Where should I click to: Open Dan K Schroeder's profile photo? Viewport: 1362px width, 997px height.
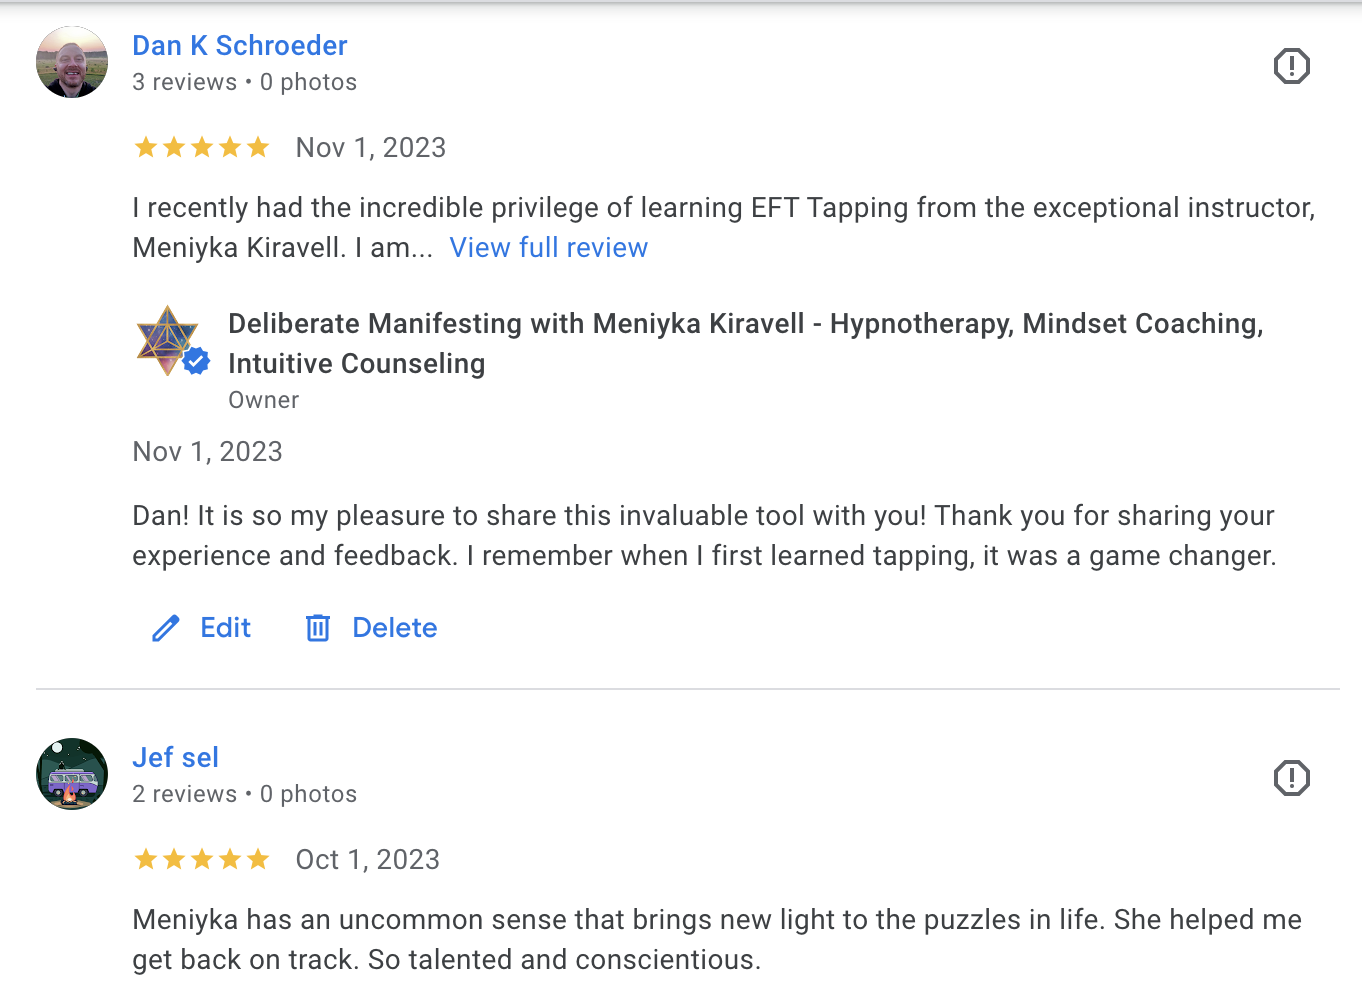[72, 62]
